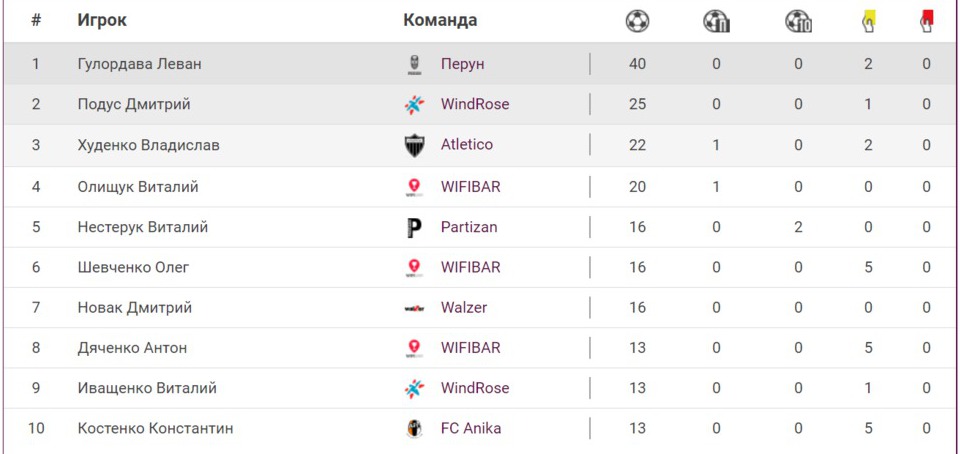960x454 pixels.
Task: Click the FC Anika team logo
Action: [414, 429]
